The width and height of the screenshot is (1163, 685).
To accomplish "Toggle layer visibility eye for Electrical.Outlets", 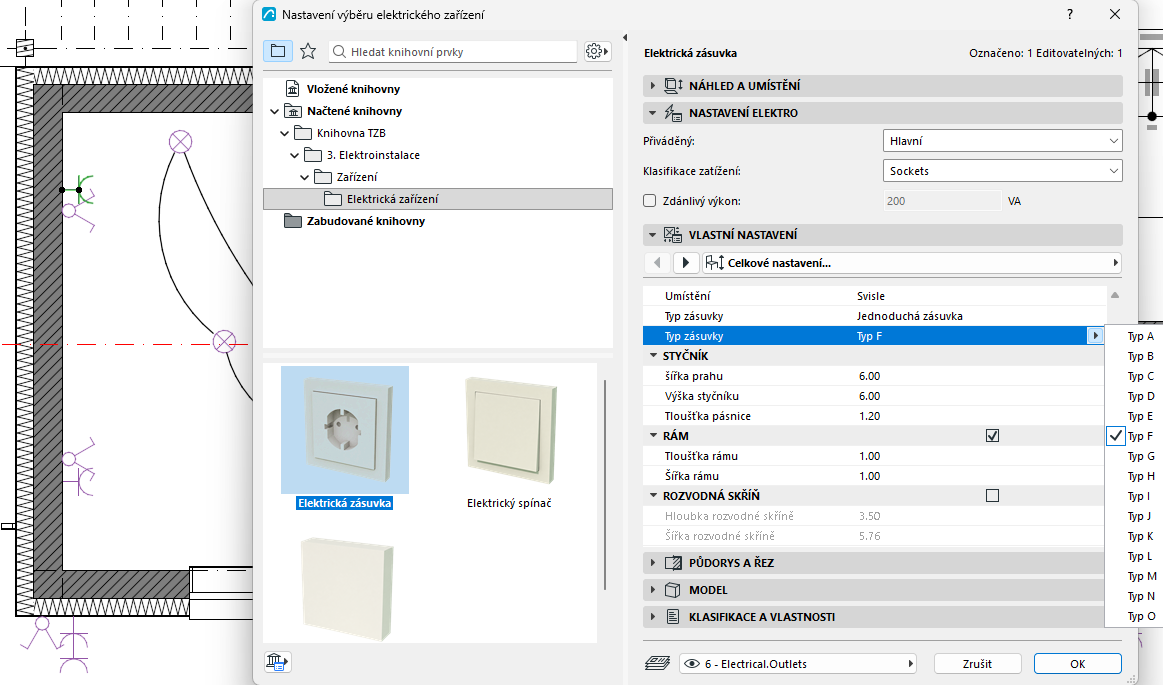I will pos(692,664).
